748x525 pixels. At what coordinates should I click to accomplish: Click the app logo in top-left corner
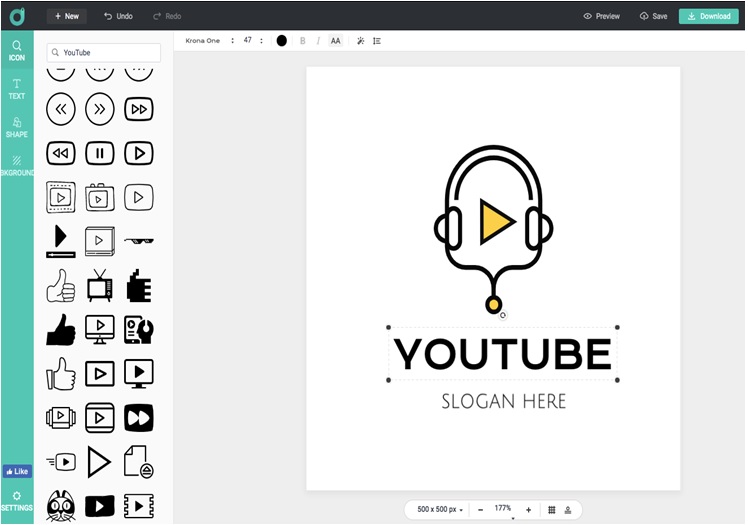17,16
